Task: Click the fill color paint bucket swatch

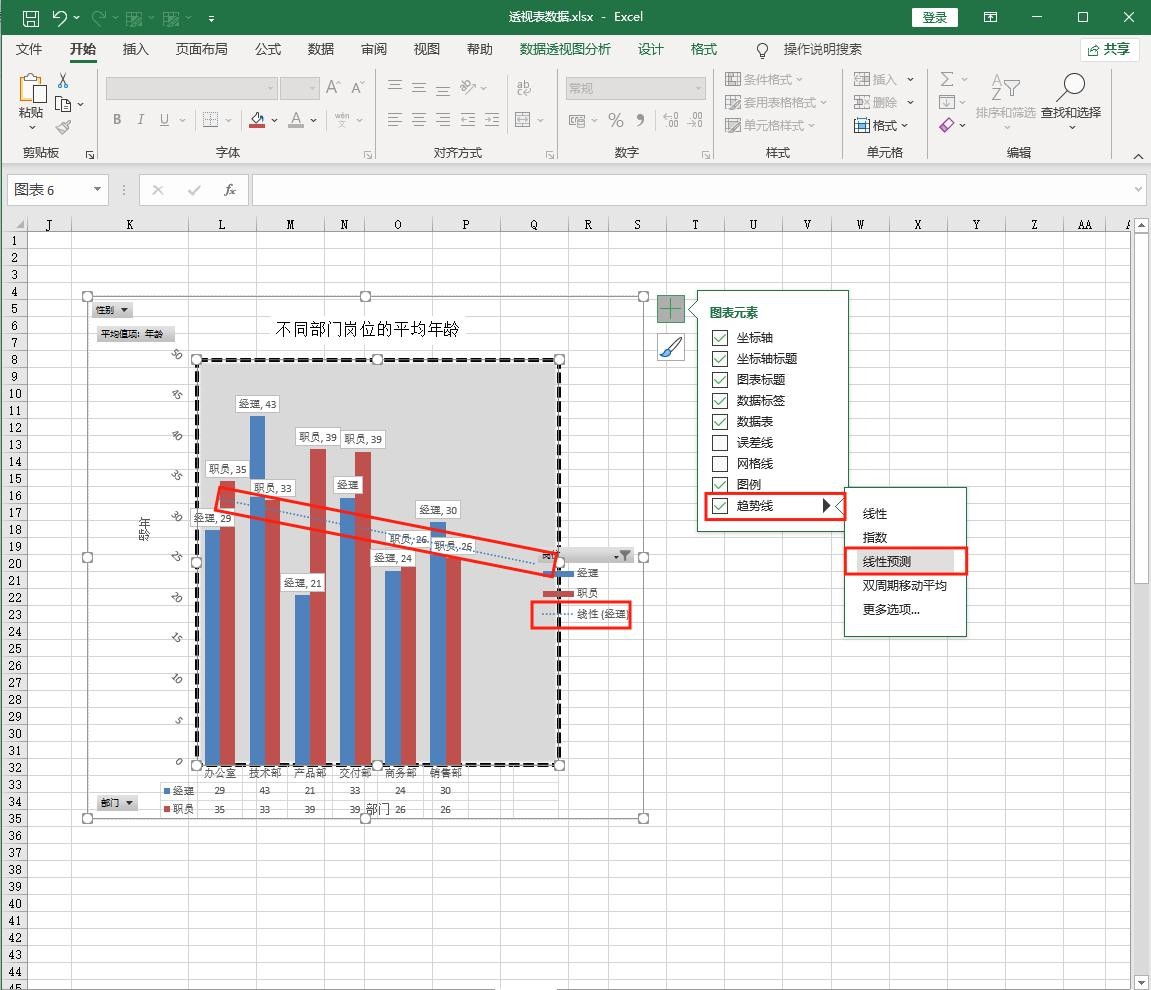Action: pos(257,120)
